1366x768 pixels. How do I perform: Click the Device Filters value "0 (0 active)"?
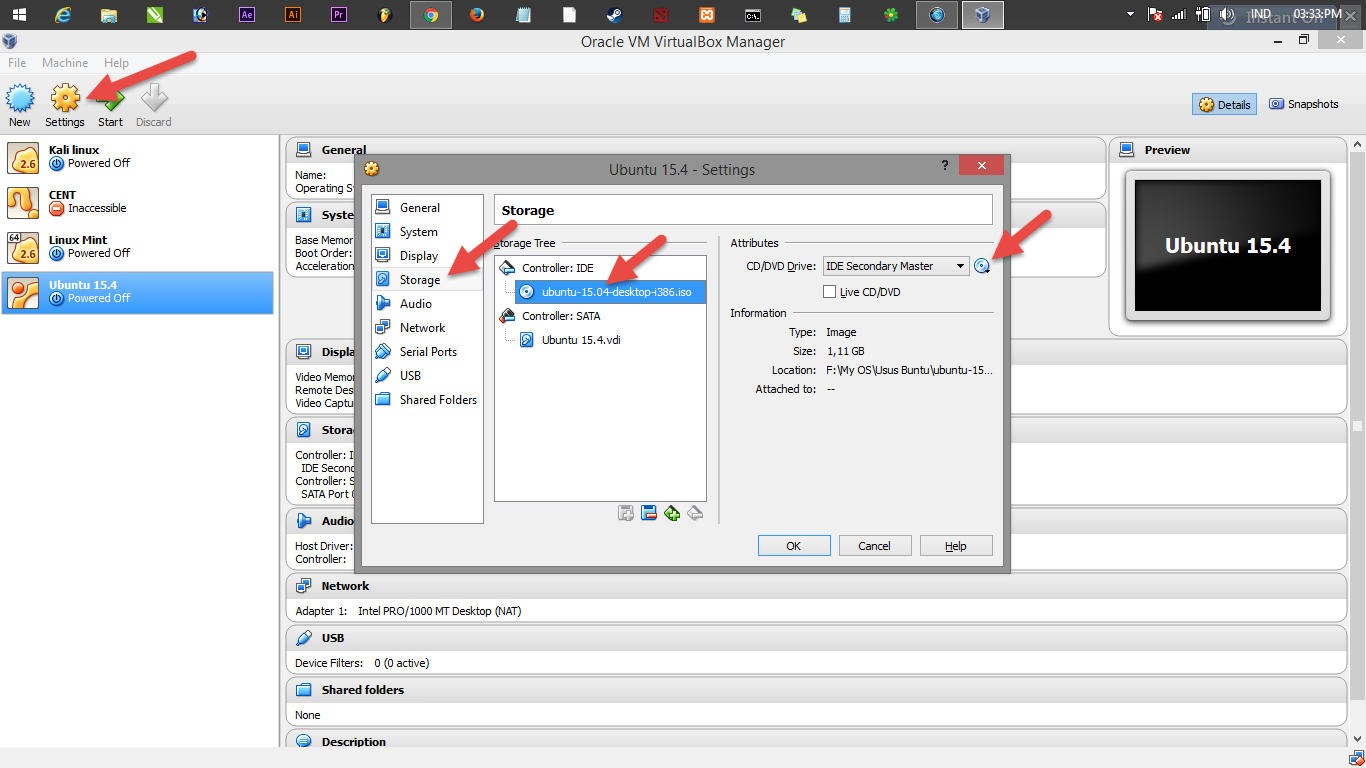tap(402, 663)
